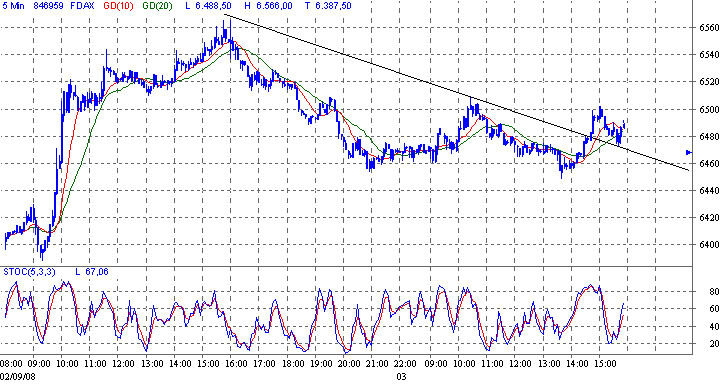This screenshot has width=723, height=384.
Task: Click the 17:00 time axis label
Action: (265, 364)
